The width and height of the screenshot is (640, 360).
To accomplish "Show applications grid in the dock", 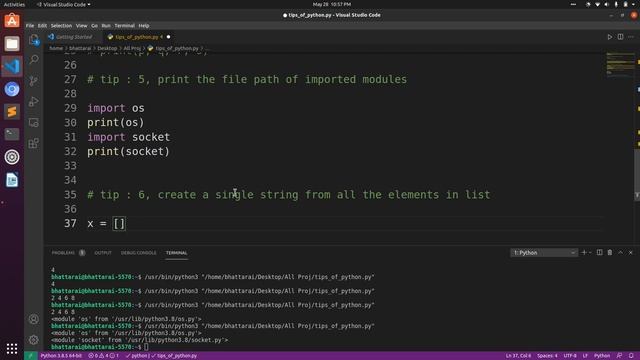I will click(12, 348).
